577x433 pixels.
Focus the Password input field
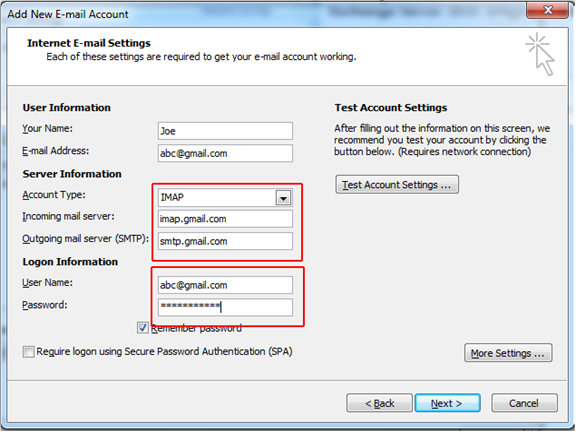pos(225,307)
